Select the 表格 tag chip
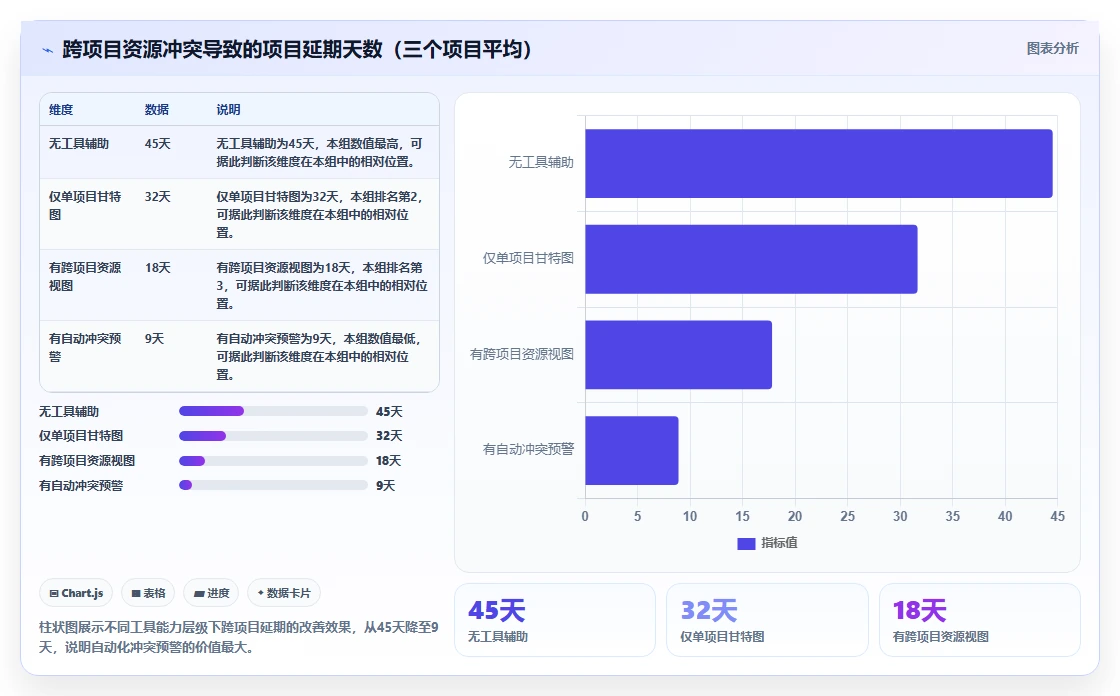The height and width of the screenshot is (696, 1120). [x=149, y=593]
